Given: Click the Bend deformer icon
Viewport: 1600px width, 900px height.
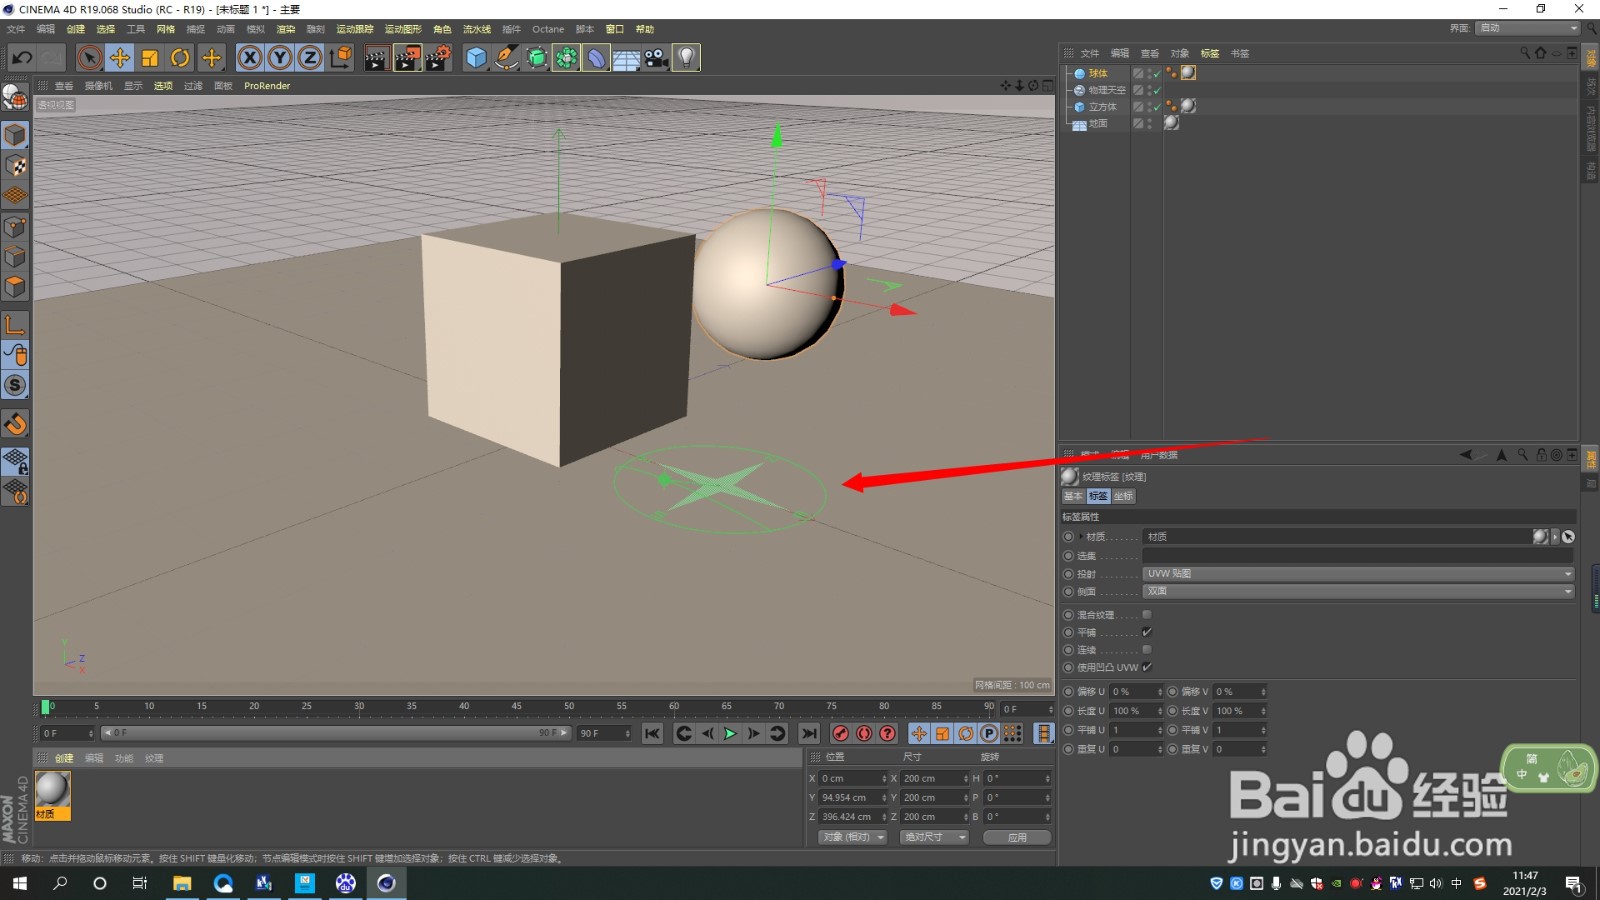Looking at the screenshot, I should click(x=596, y=58).
